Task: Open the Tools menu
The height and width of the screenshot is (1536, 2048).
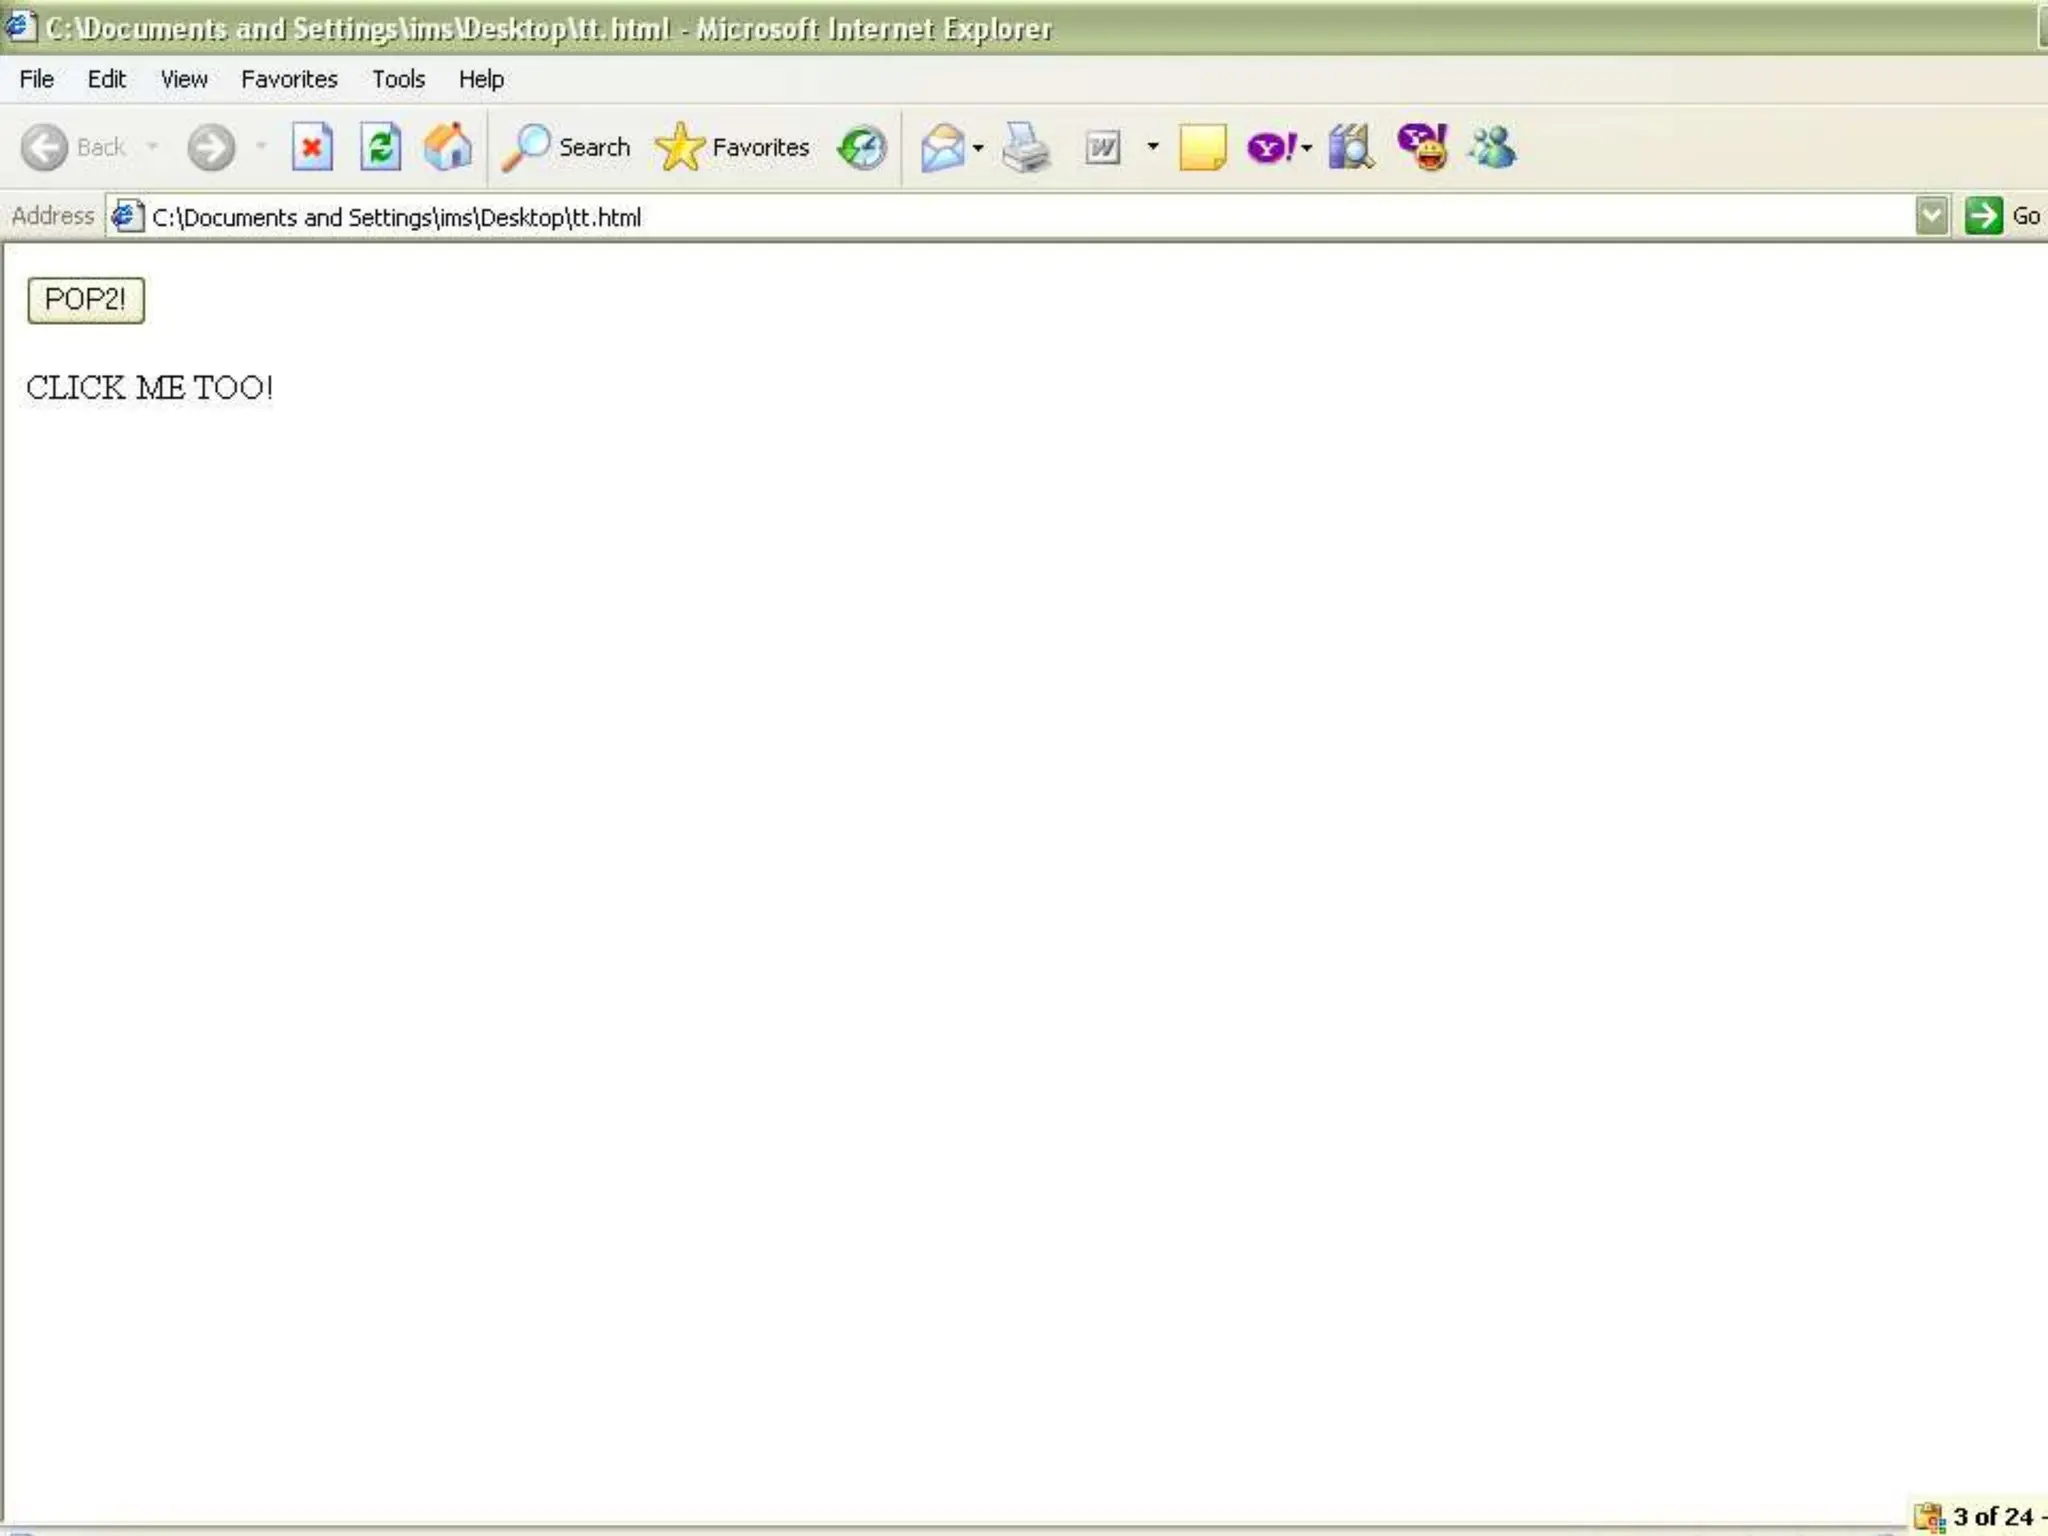Action: tap(398, 79)
